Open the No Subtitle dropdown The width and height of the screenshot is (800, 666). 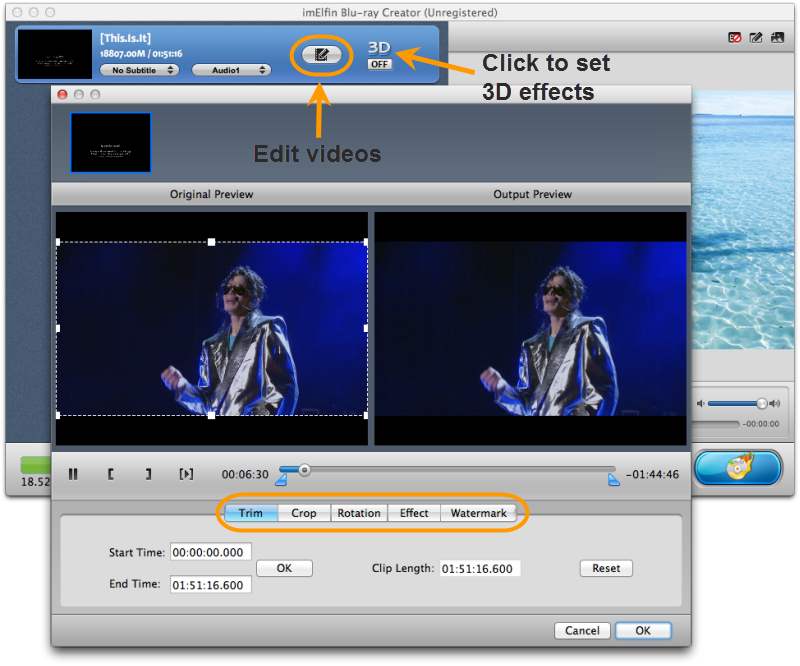pos(139,70)
